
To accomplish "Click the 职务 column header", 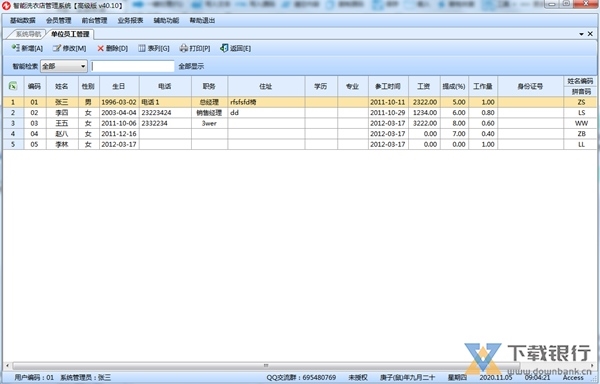I will [209, 86].
